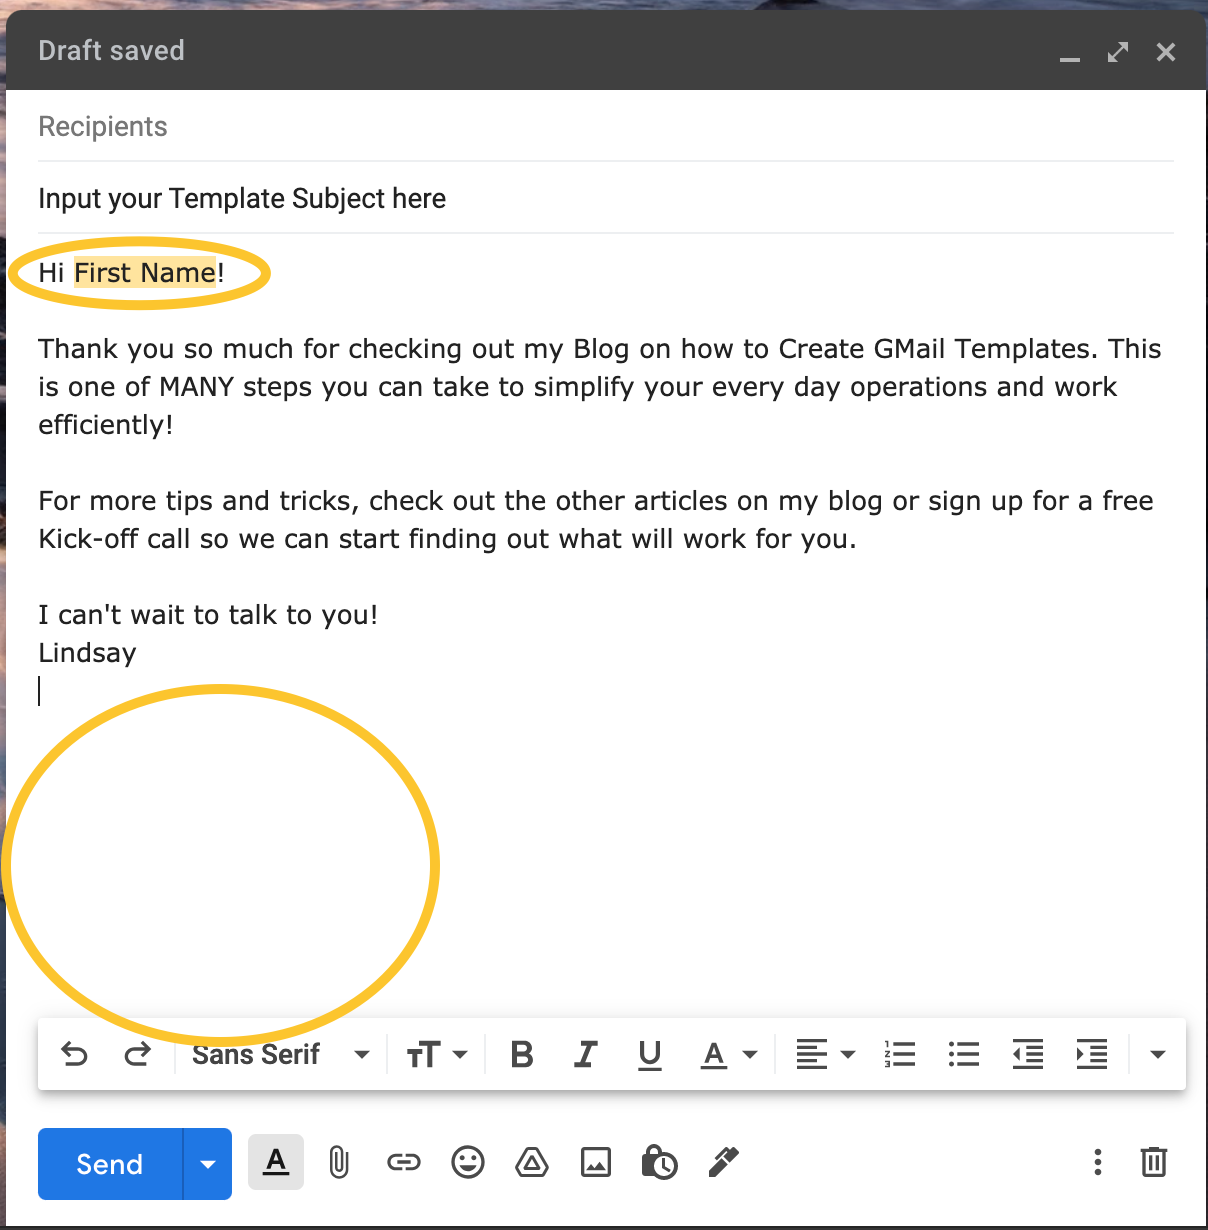Open the Sans Serif font dropdown
Screen dimensions: 1208x1230
280,1053
